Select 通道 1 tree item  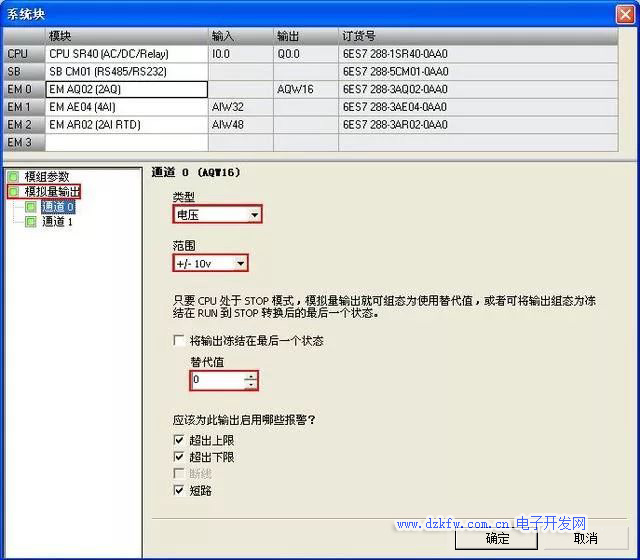57,222
